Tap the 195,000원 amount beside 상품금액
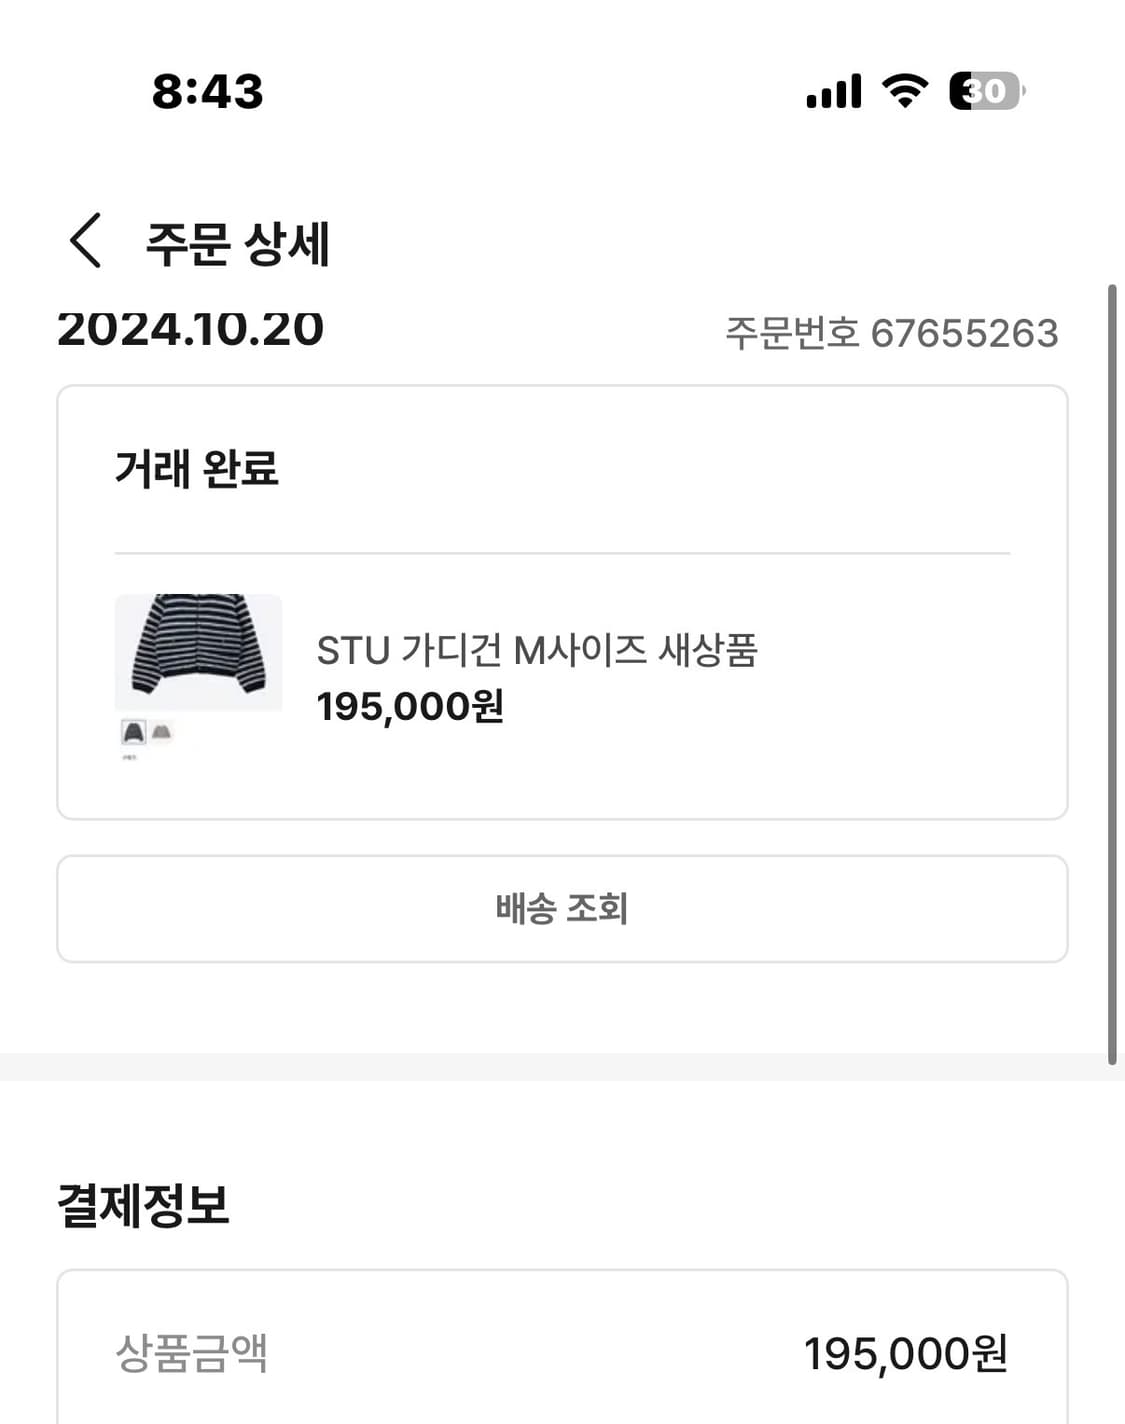The height and width of the screenshot is (1424, 1125). (905, 1354)
